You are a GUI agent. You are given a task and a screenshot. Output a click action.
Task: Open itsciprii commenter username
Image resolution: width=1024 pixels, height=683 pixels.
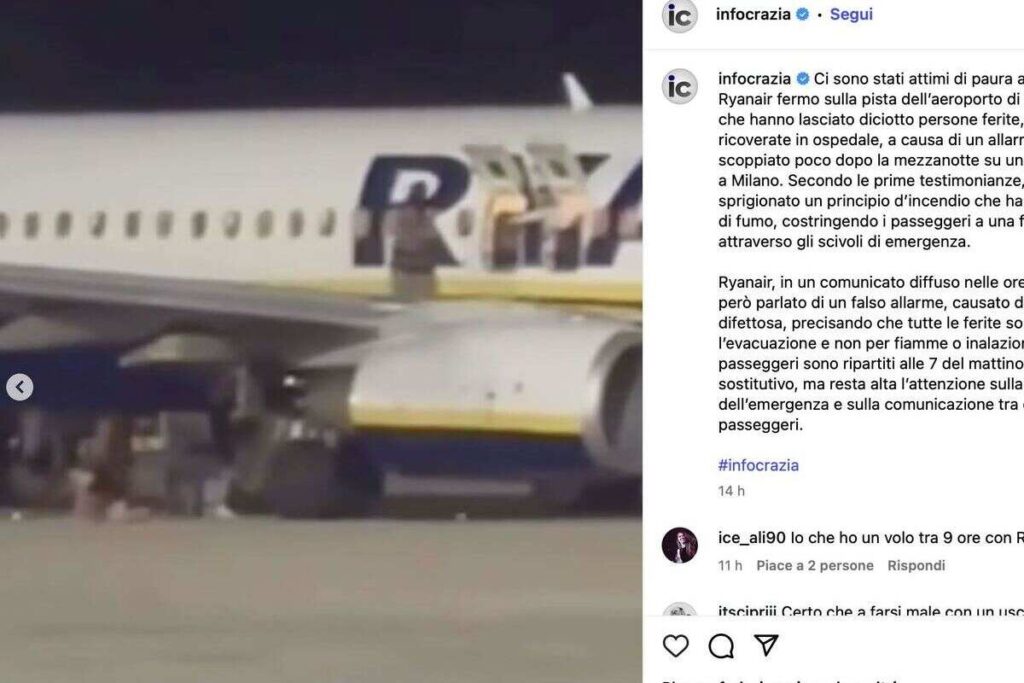click(x=747, y=611)
